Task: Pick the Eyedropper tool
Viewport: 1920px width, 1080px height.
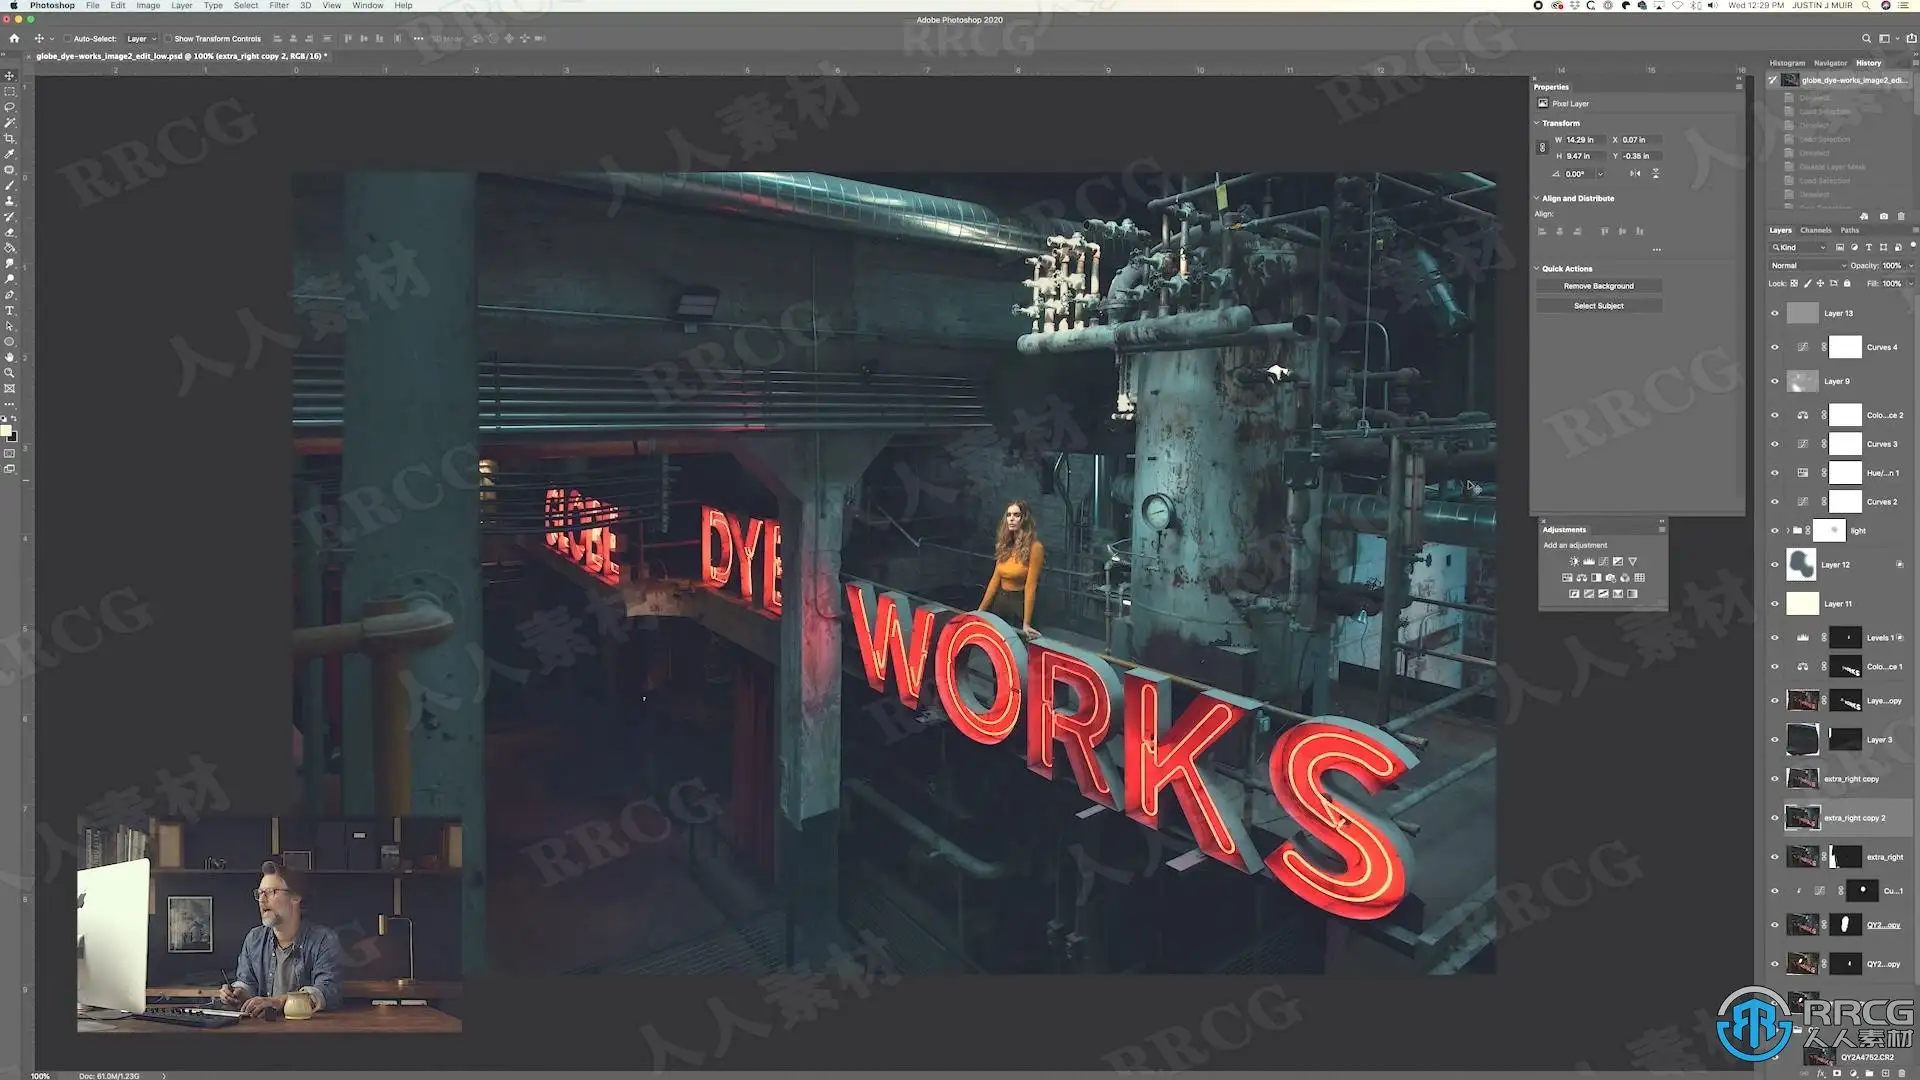Action: (x=10, y=154)
